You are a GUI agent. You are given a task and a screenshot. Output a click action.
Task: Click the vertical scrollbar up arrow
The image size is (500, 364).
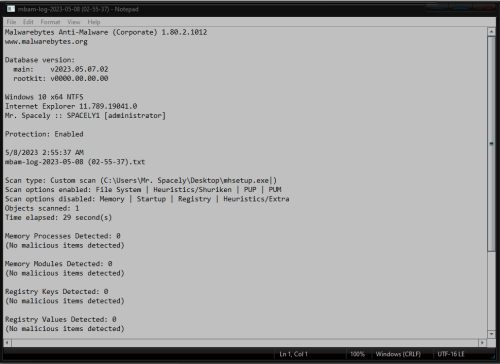491,32
